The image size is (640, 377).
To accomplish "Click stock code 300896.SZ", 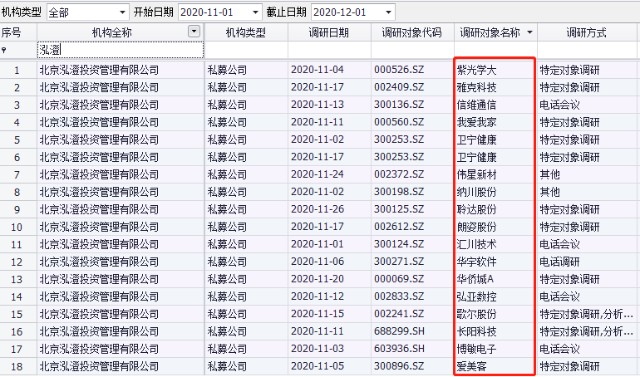I will (399, 366).
